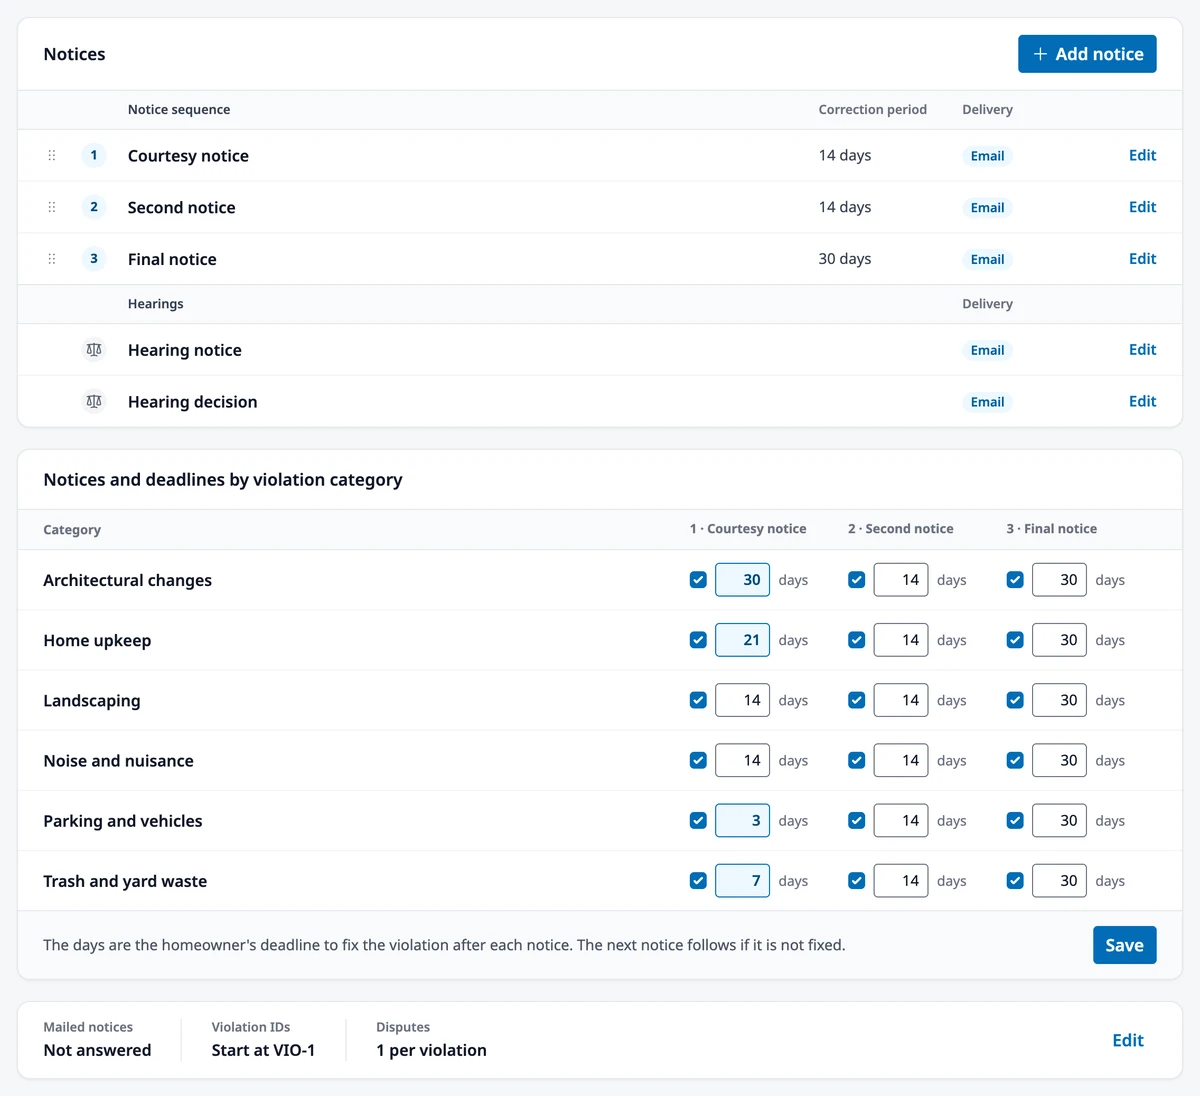Click the scales icon beside Hearing notice
The image size is (1200, 1096).
coord(94,350)
